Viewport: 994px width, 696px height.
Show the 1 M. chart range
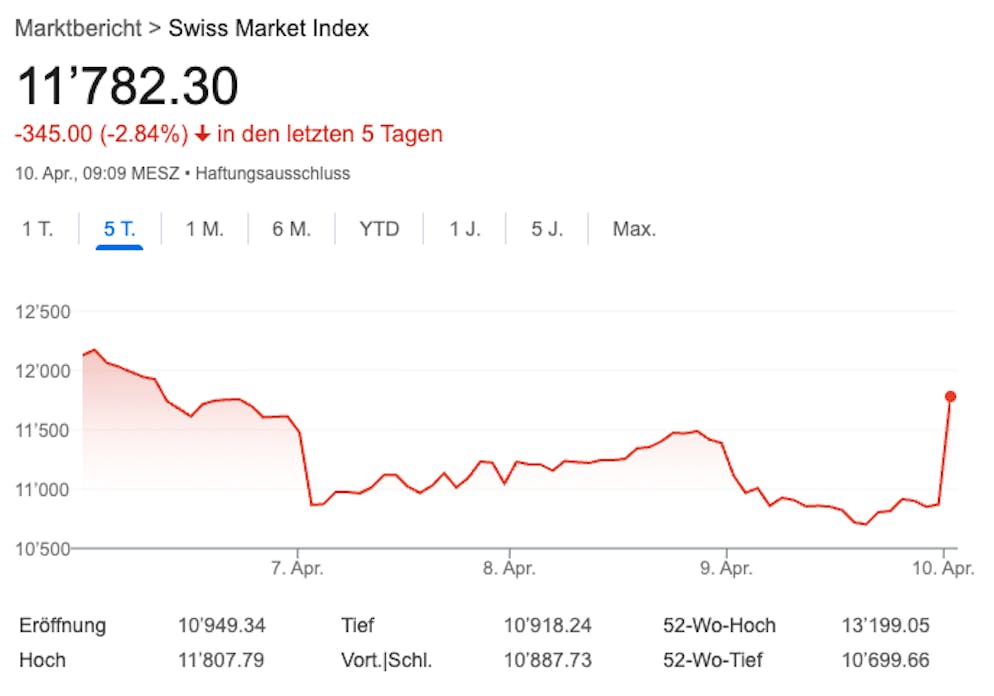204,229
